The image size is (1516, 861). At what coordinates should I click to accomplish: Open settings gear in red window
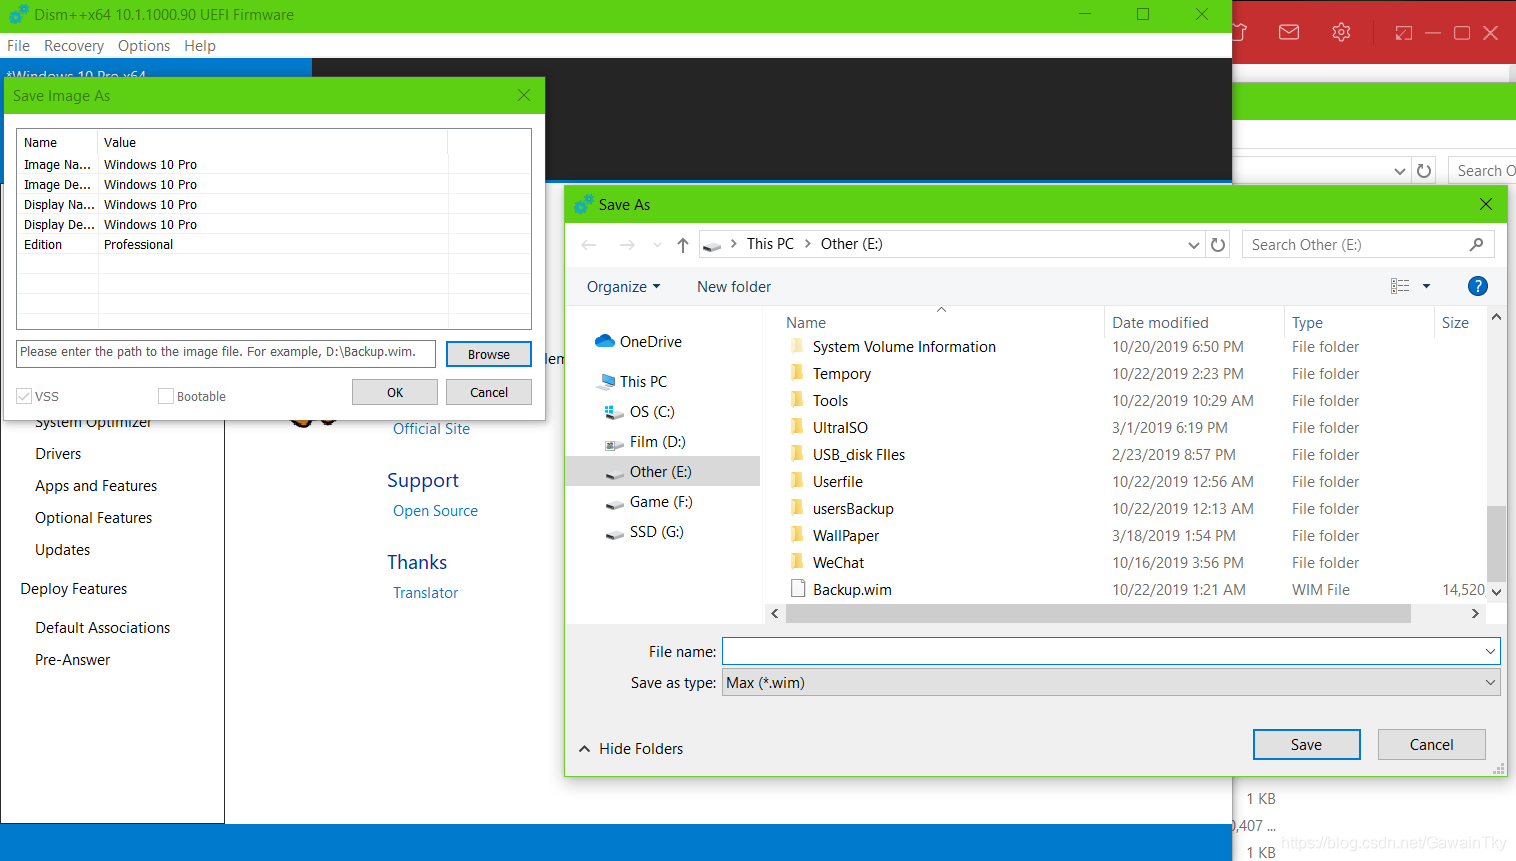tap(1341, 32)
